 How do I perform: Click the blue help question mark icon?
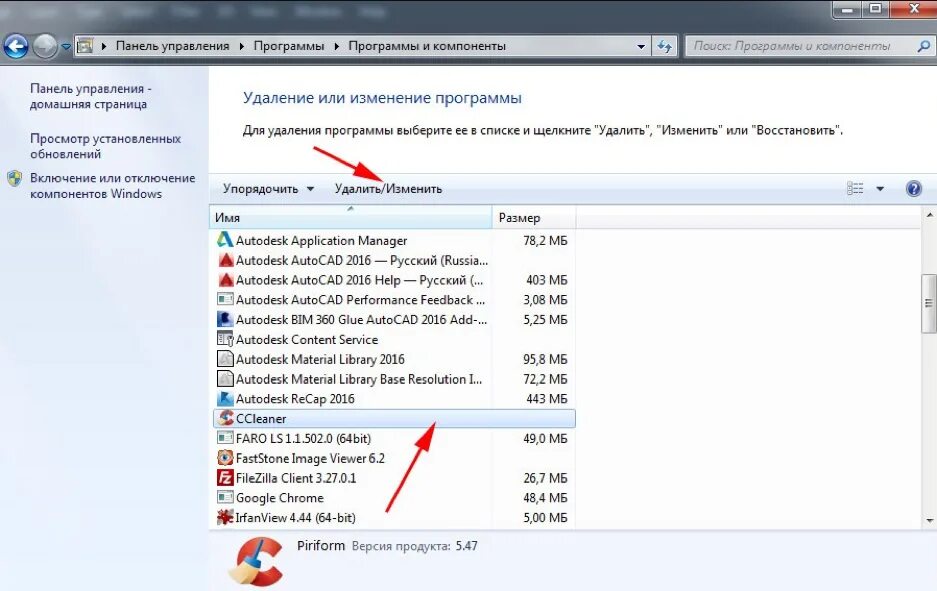tap(914, 189)
